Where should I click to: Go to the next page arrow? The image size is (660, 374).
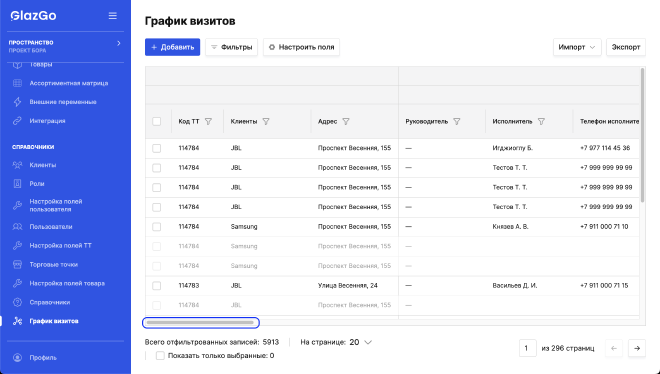pyautogui.click(x=637, y=348)
